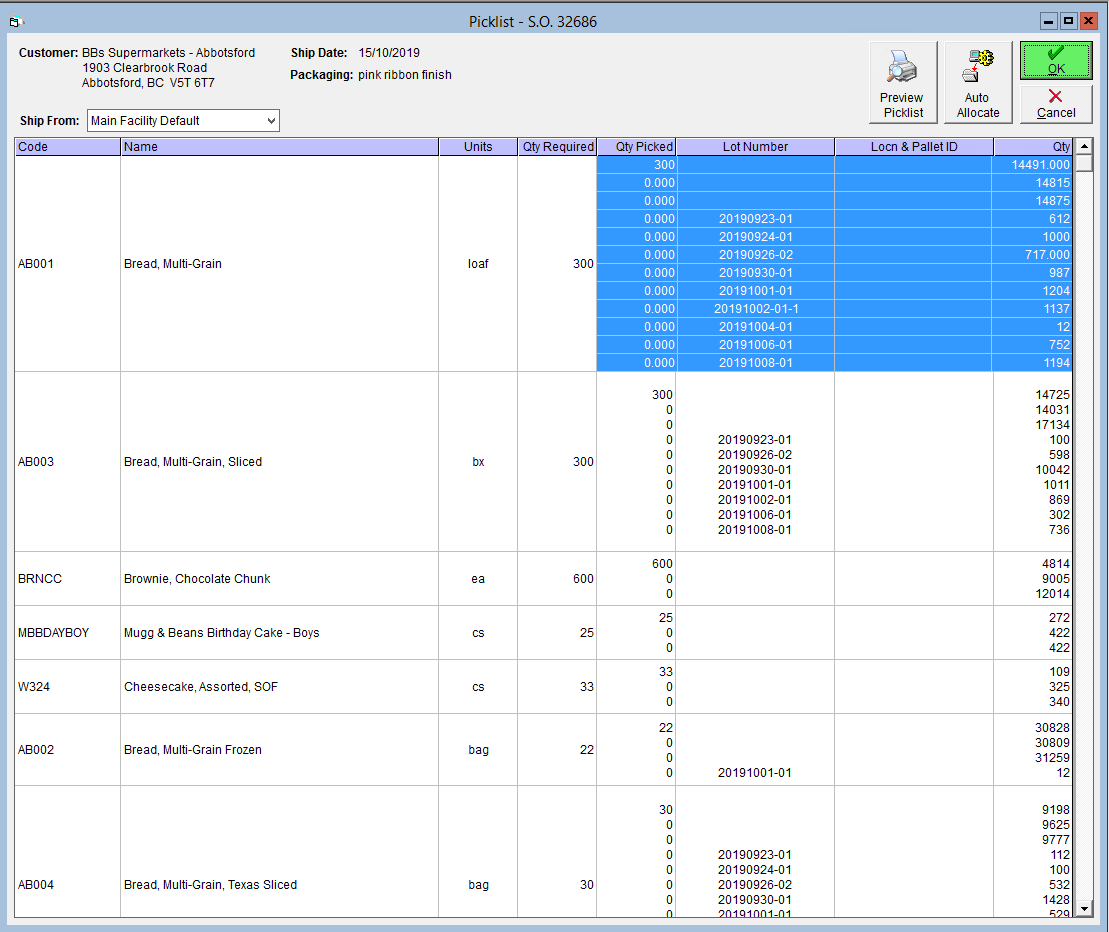Click the Units column header
Image resolution: width=1109 pixels, height=932 pixels.
click(478, 146)
